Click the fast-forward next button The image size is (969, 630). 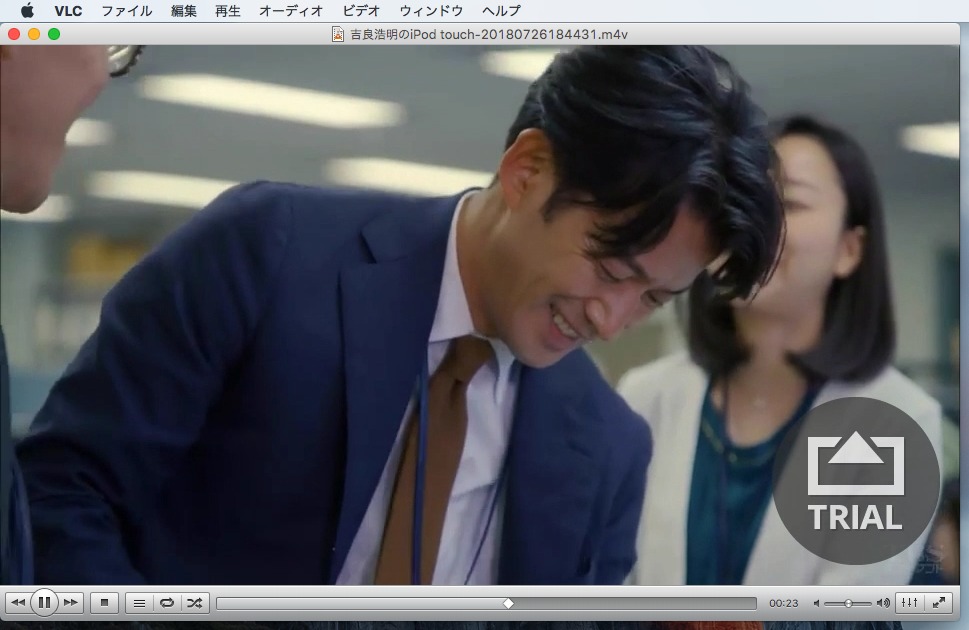[x=71, y=602]
